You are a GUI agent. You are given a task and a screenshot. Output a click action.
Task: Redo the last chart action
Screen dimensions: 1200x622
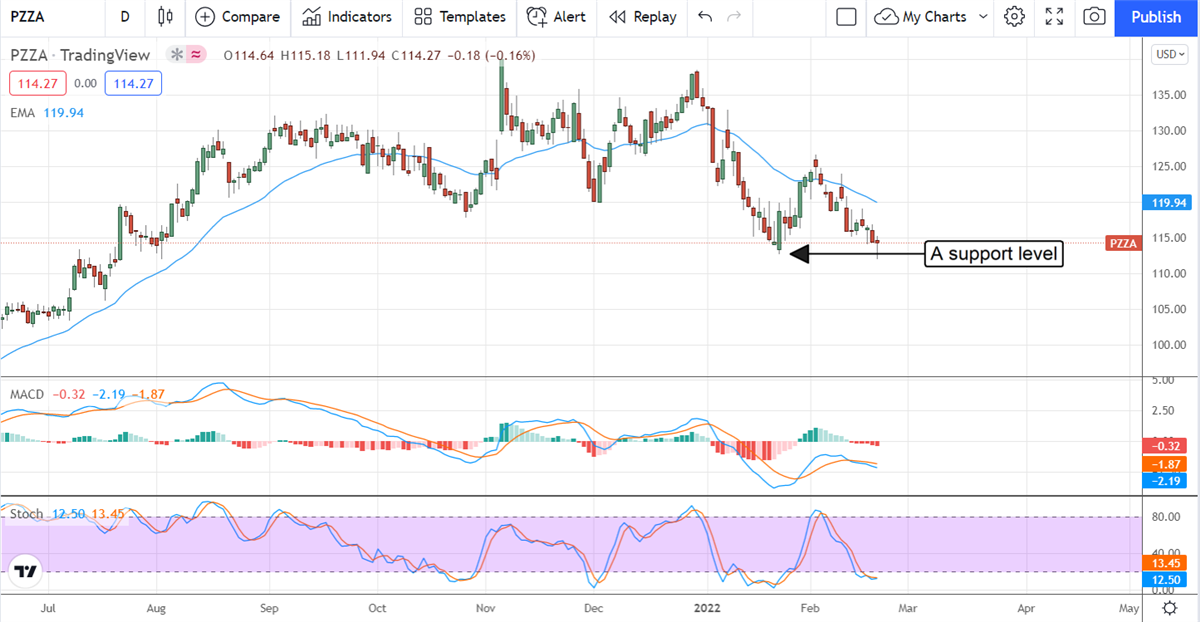click(735, 17)
